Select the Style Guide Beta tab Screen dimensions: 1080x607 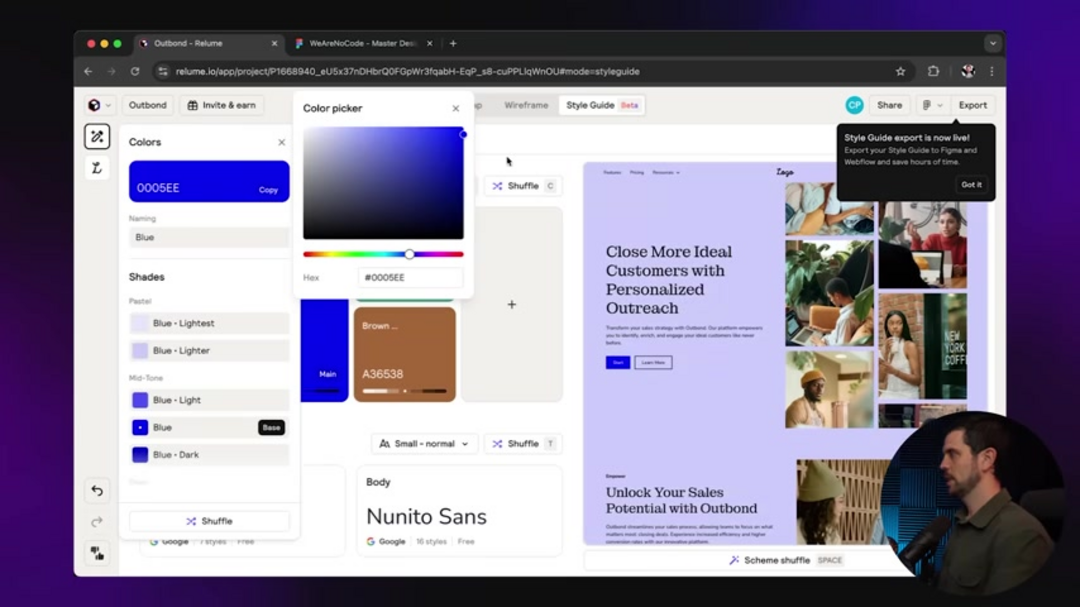click(601, 105)
